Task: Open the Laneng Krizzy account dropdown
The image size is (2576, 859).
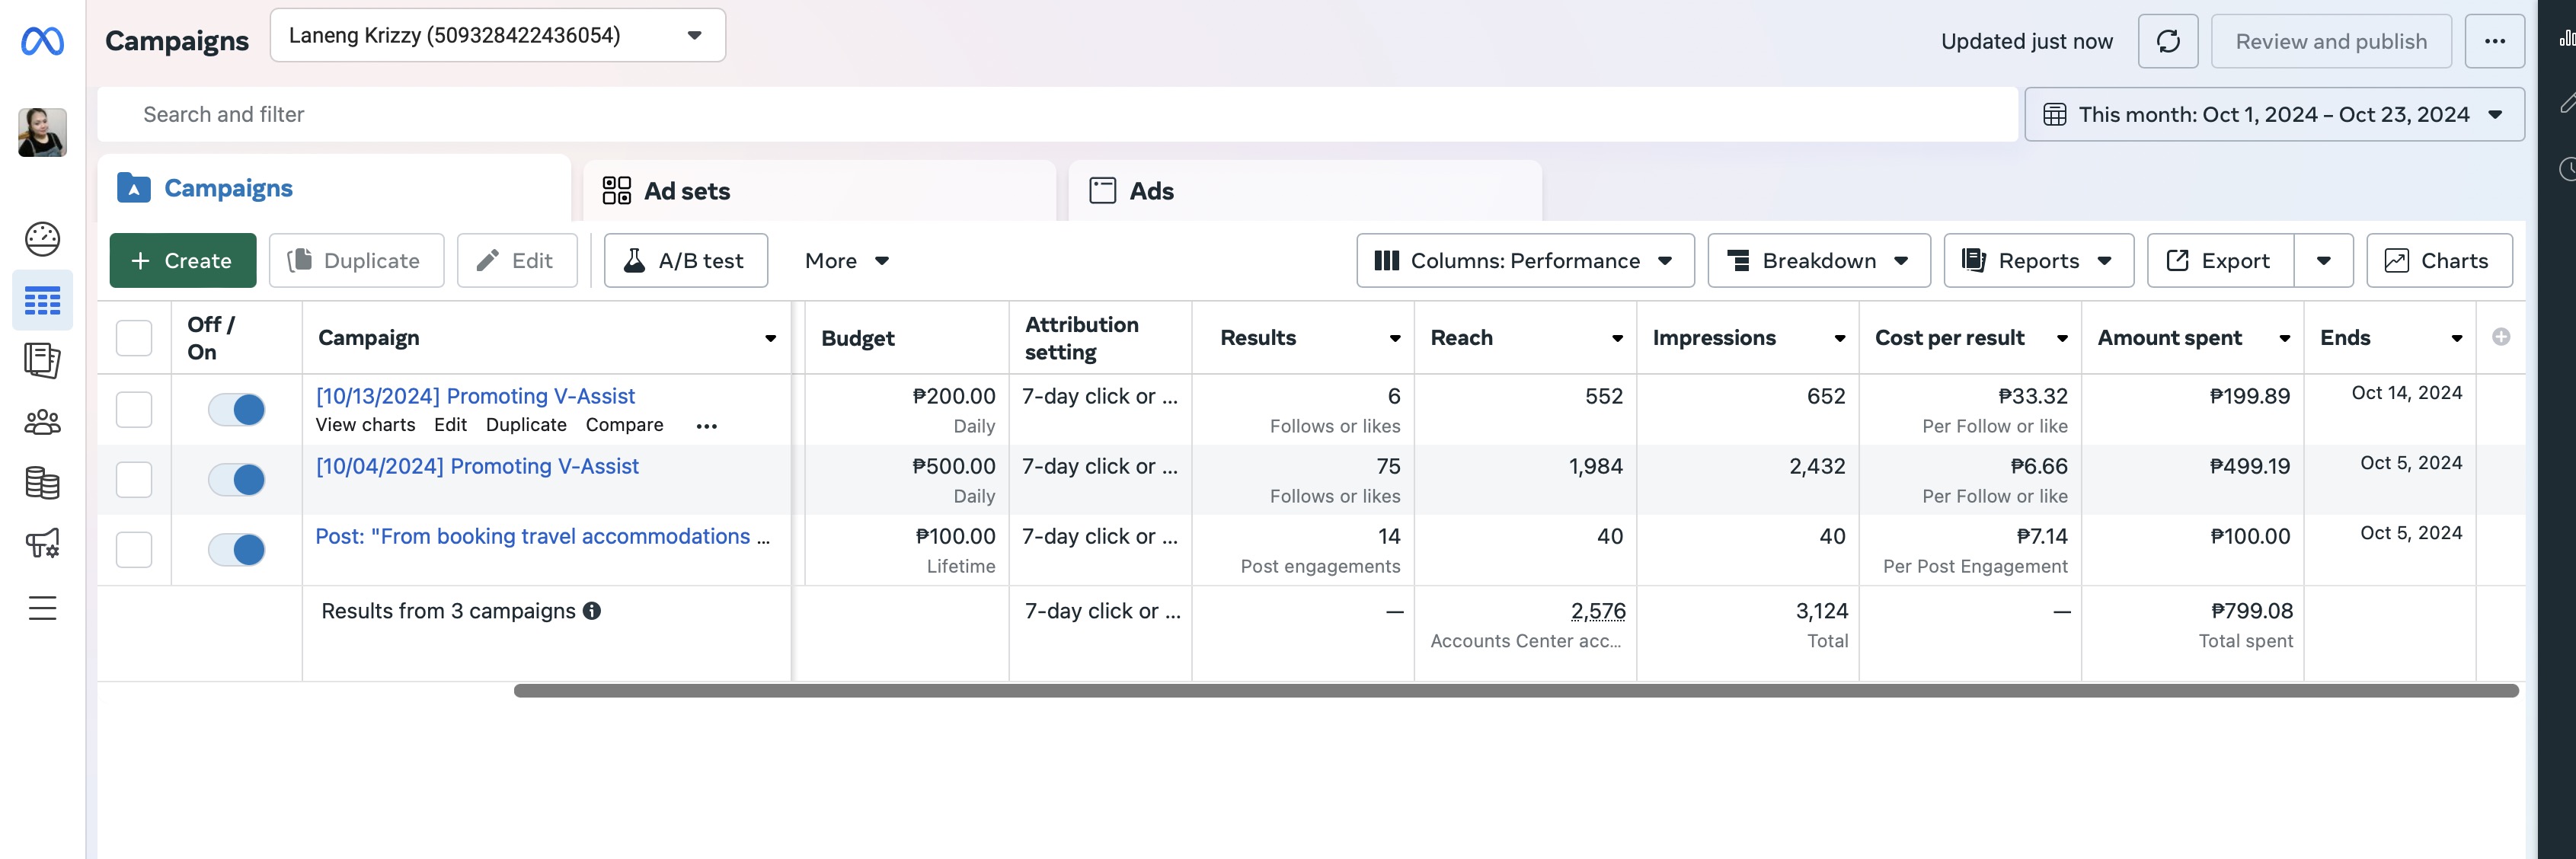Action: 497,36
